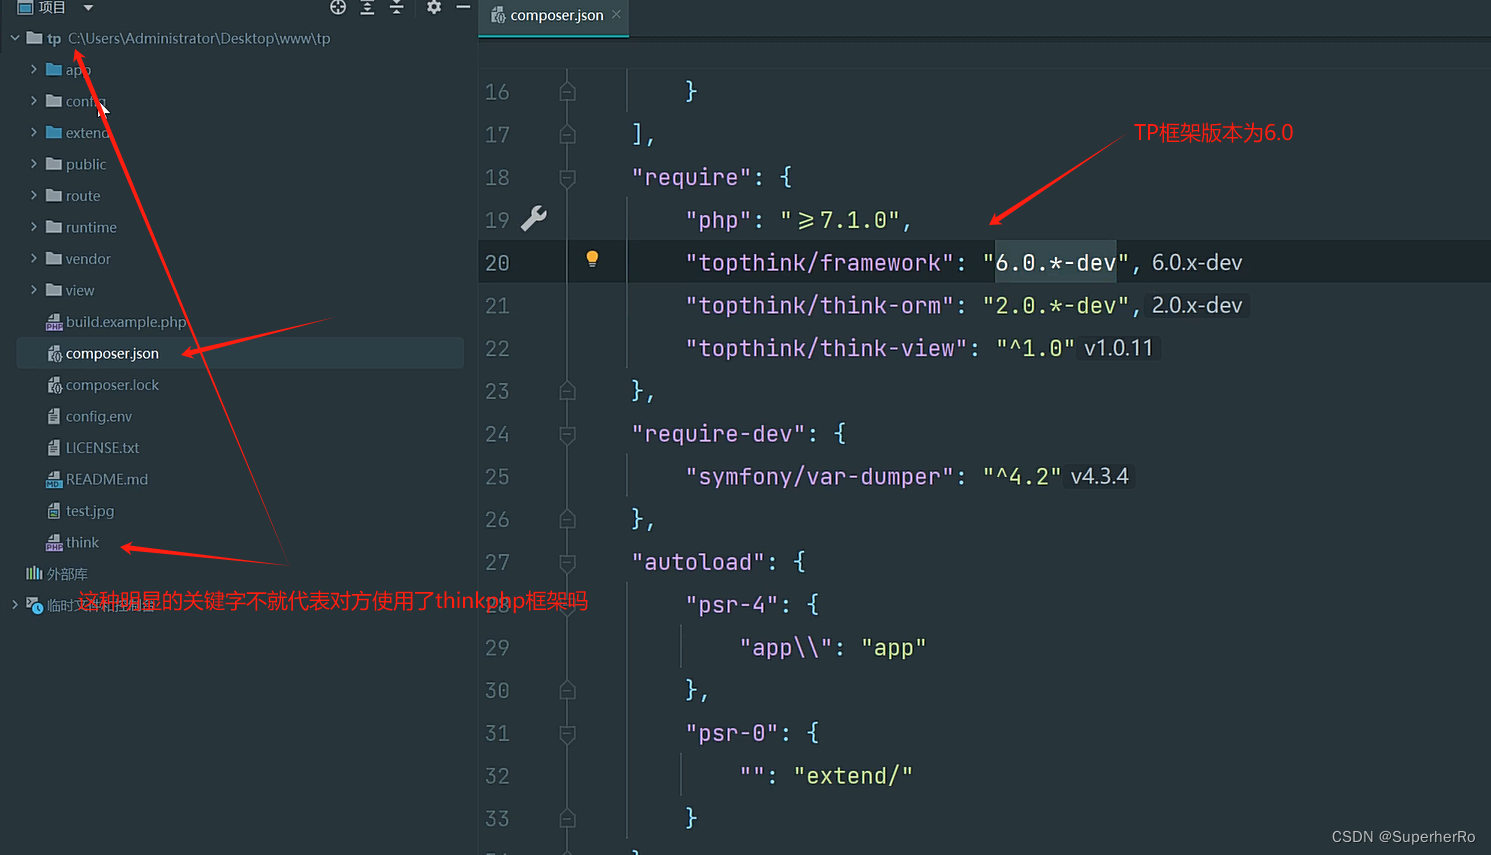
Task: Click the locate-file target icon in project toolbar
Action: pos(338,7)
